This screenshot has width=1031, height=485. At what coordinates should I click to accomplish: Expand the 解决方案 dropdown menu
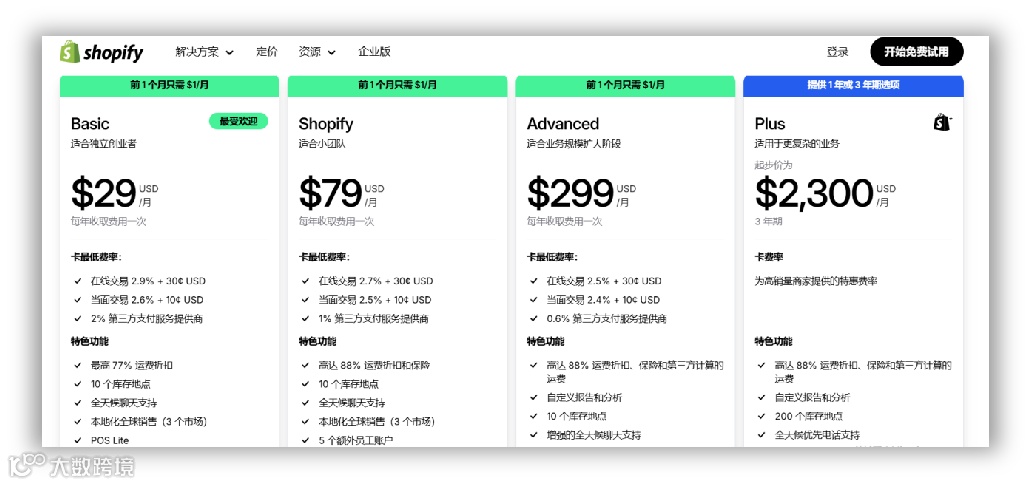[x=204, y=52]
